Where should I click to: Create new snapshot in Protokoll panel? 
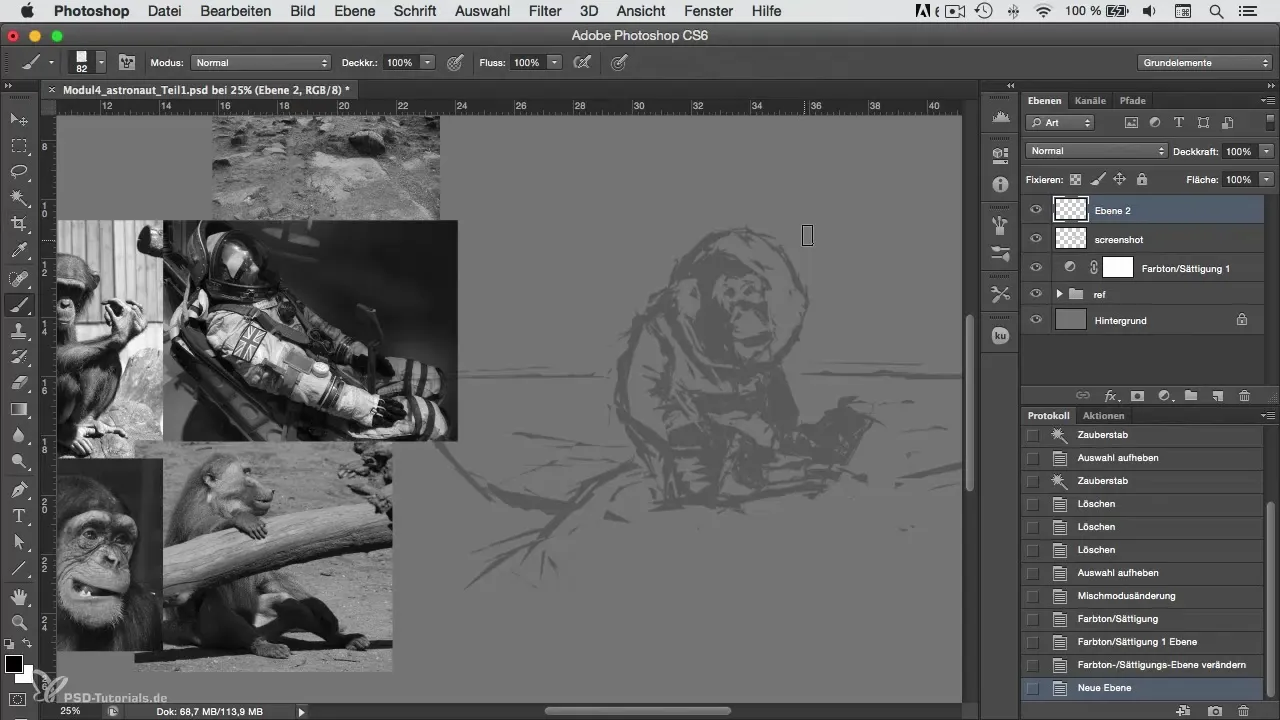(1215, 710)
